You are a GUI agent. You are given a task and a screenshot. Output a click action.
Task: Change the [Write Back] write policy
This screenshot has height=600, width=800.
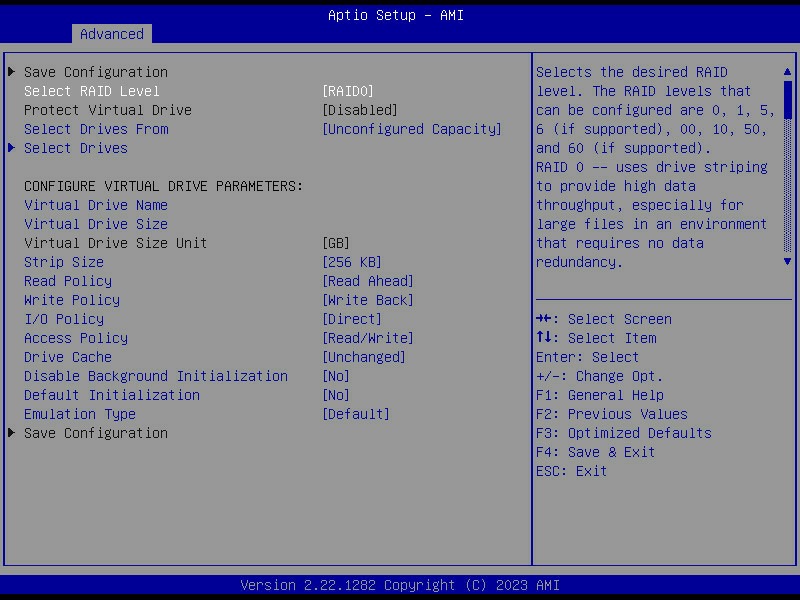point(368,300)
